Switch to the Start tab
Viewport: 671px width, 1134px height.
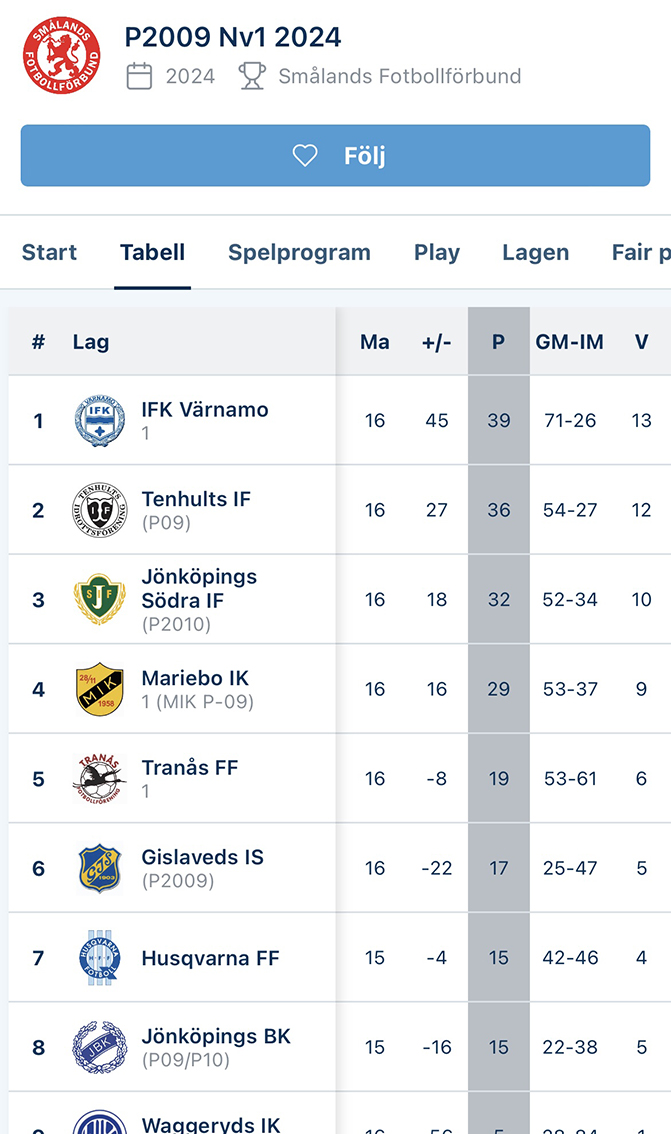pos(49,253)
